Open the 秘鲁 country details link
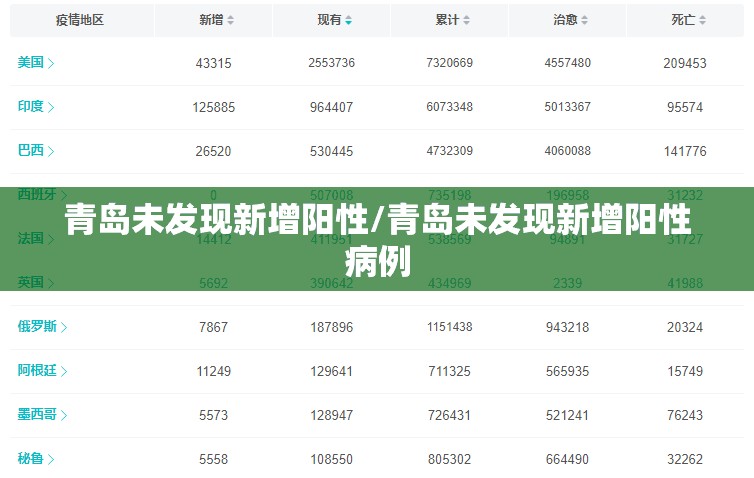Screen dimensions: 754x478 [x=36, y=459]
